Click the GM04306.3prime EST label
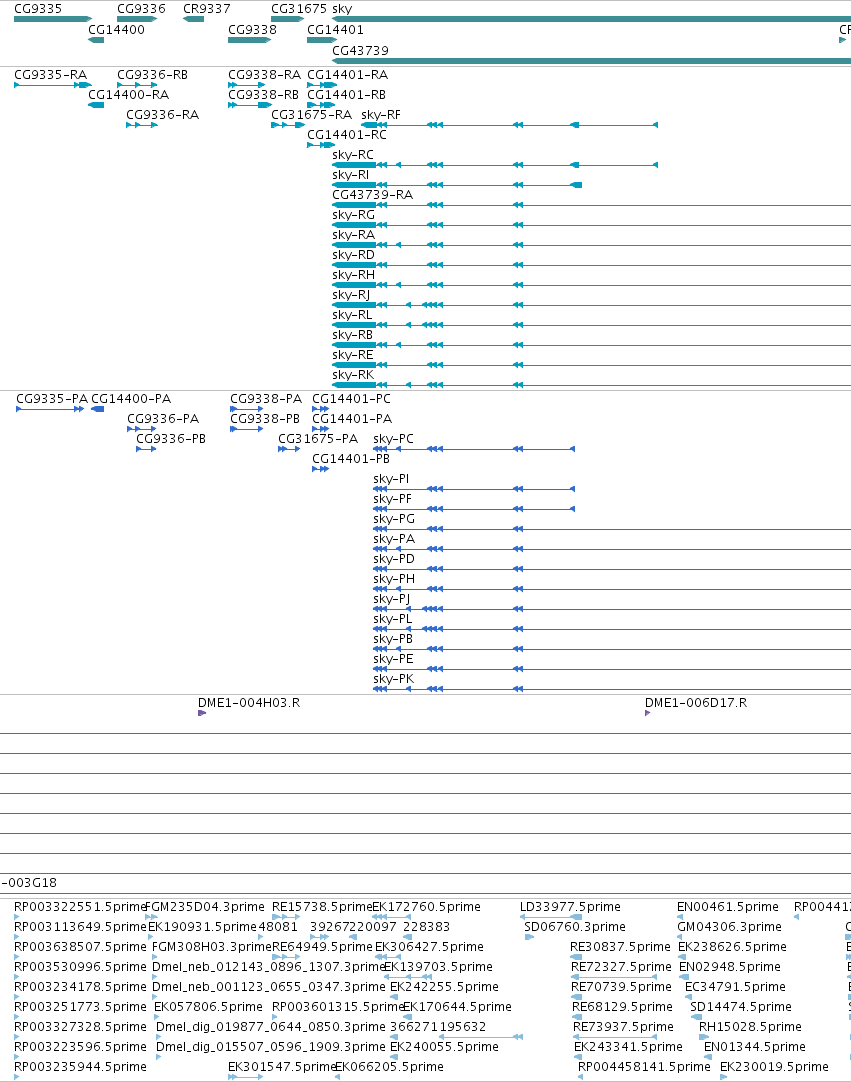 pyautogui.click(x=730, y=927)
